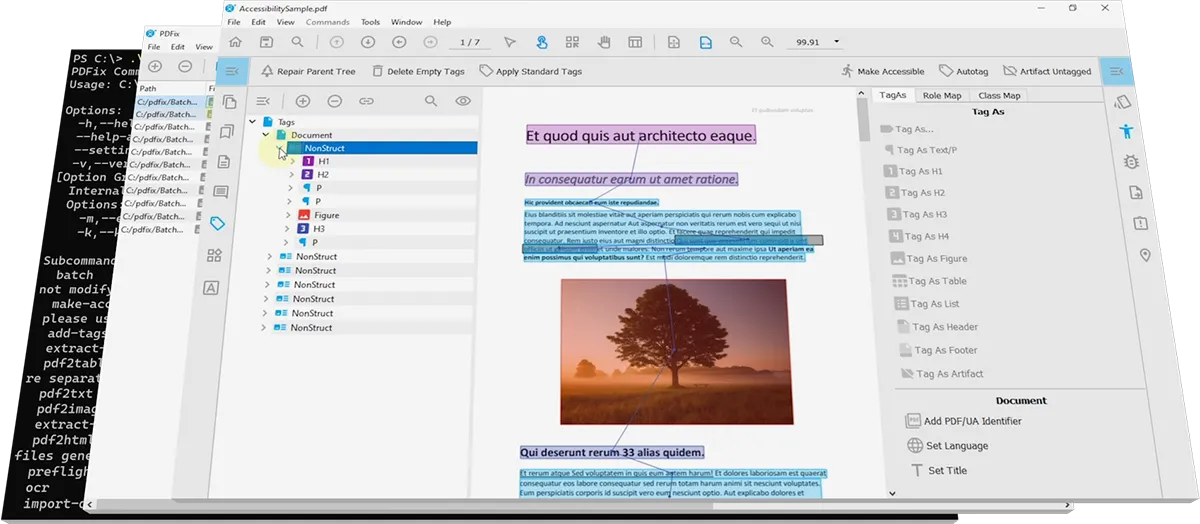Click the add tag plus circle icon
Screen dimensions: 1200x524
tap(303, 101)
